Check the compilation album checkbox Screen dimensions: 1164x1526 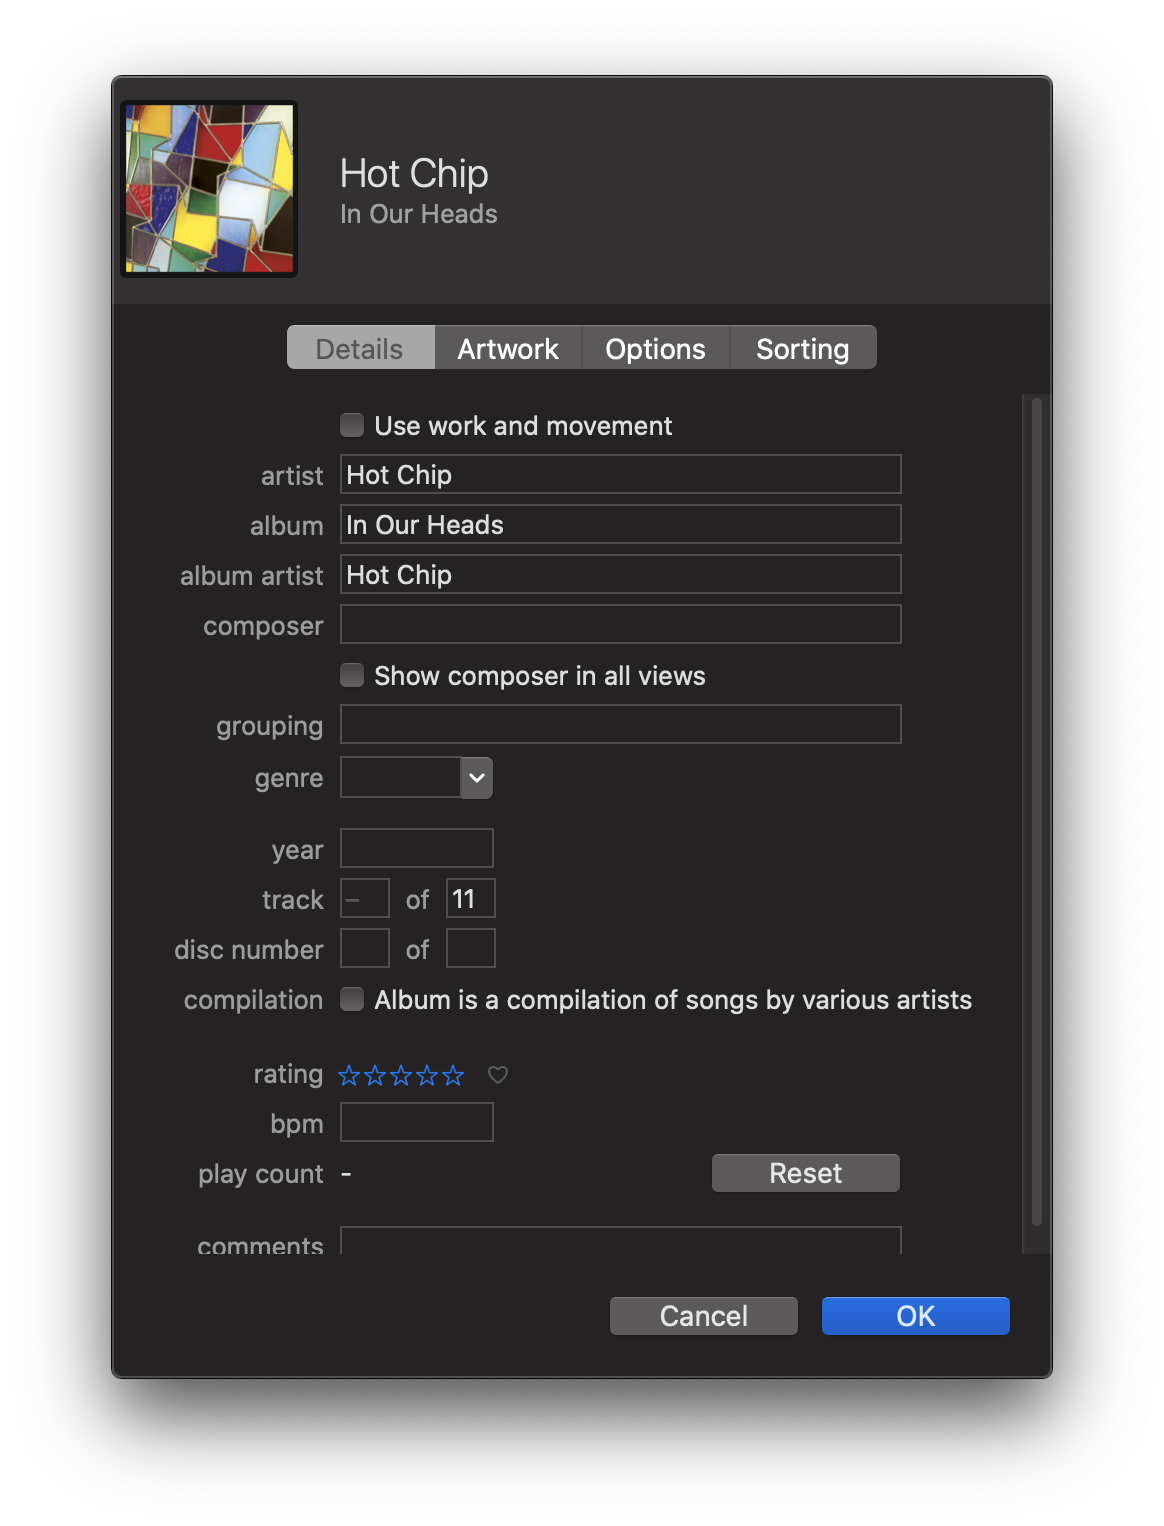[352, 999]
